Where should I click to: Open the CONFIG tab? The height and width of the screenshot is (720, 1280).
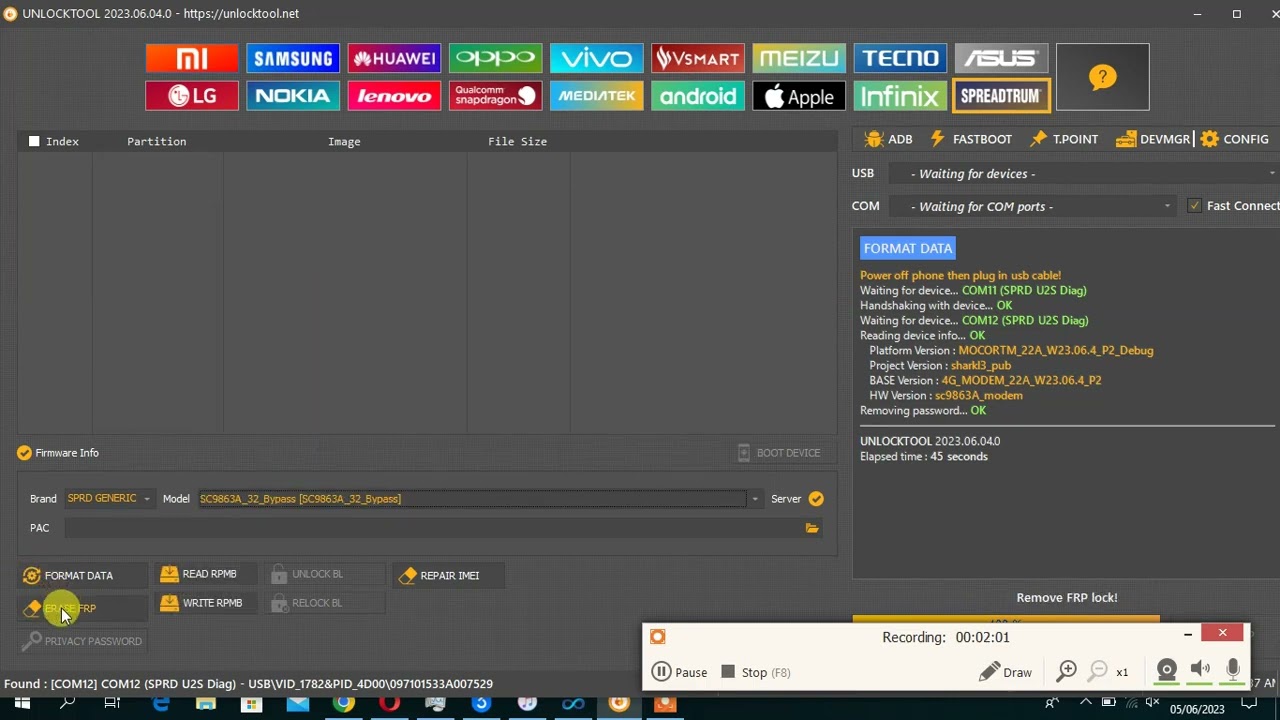(1235, 139)
